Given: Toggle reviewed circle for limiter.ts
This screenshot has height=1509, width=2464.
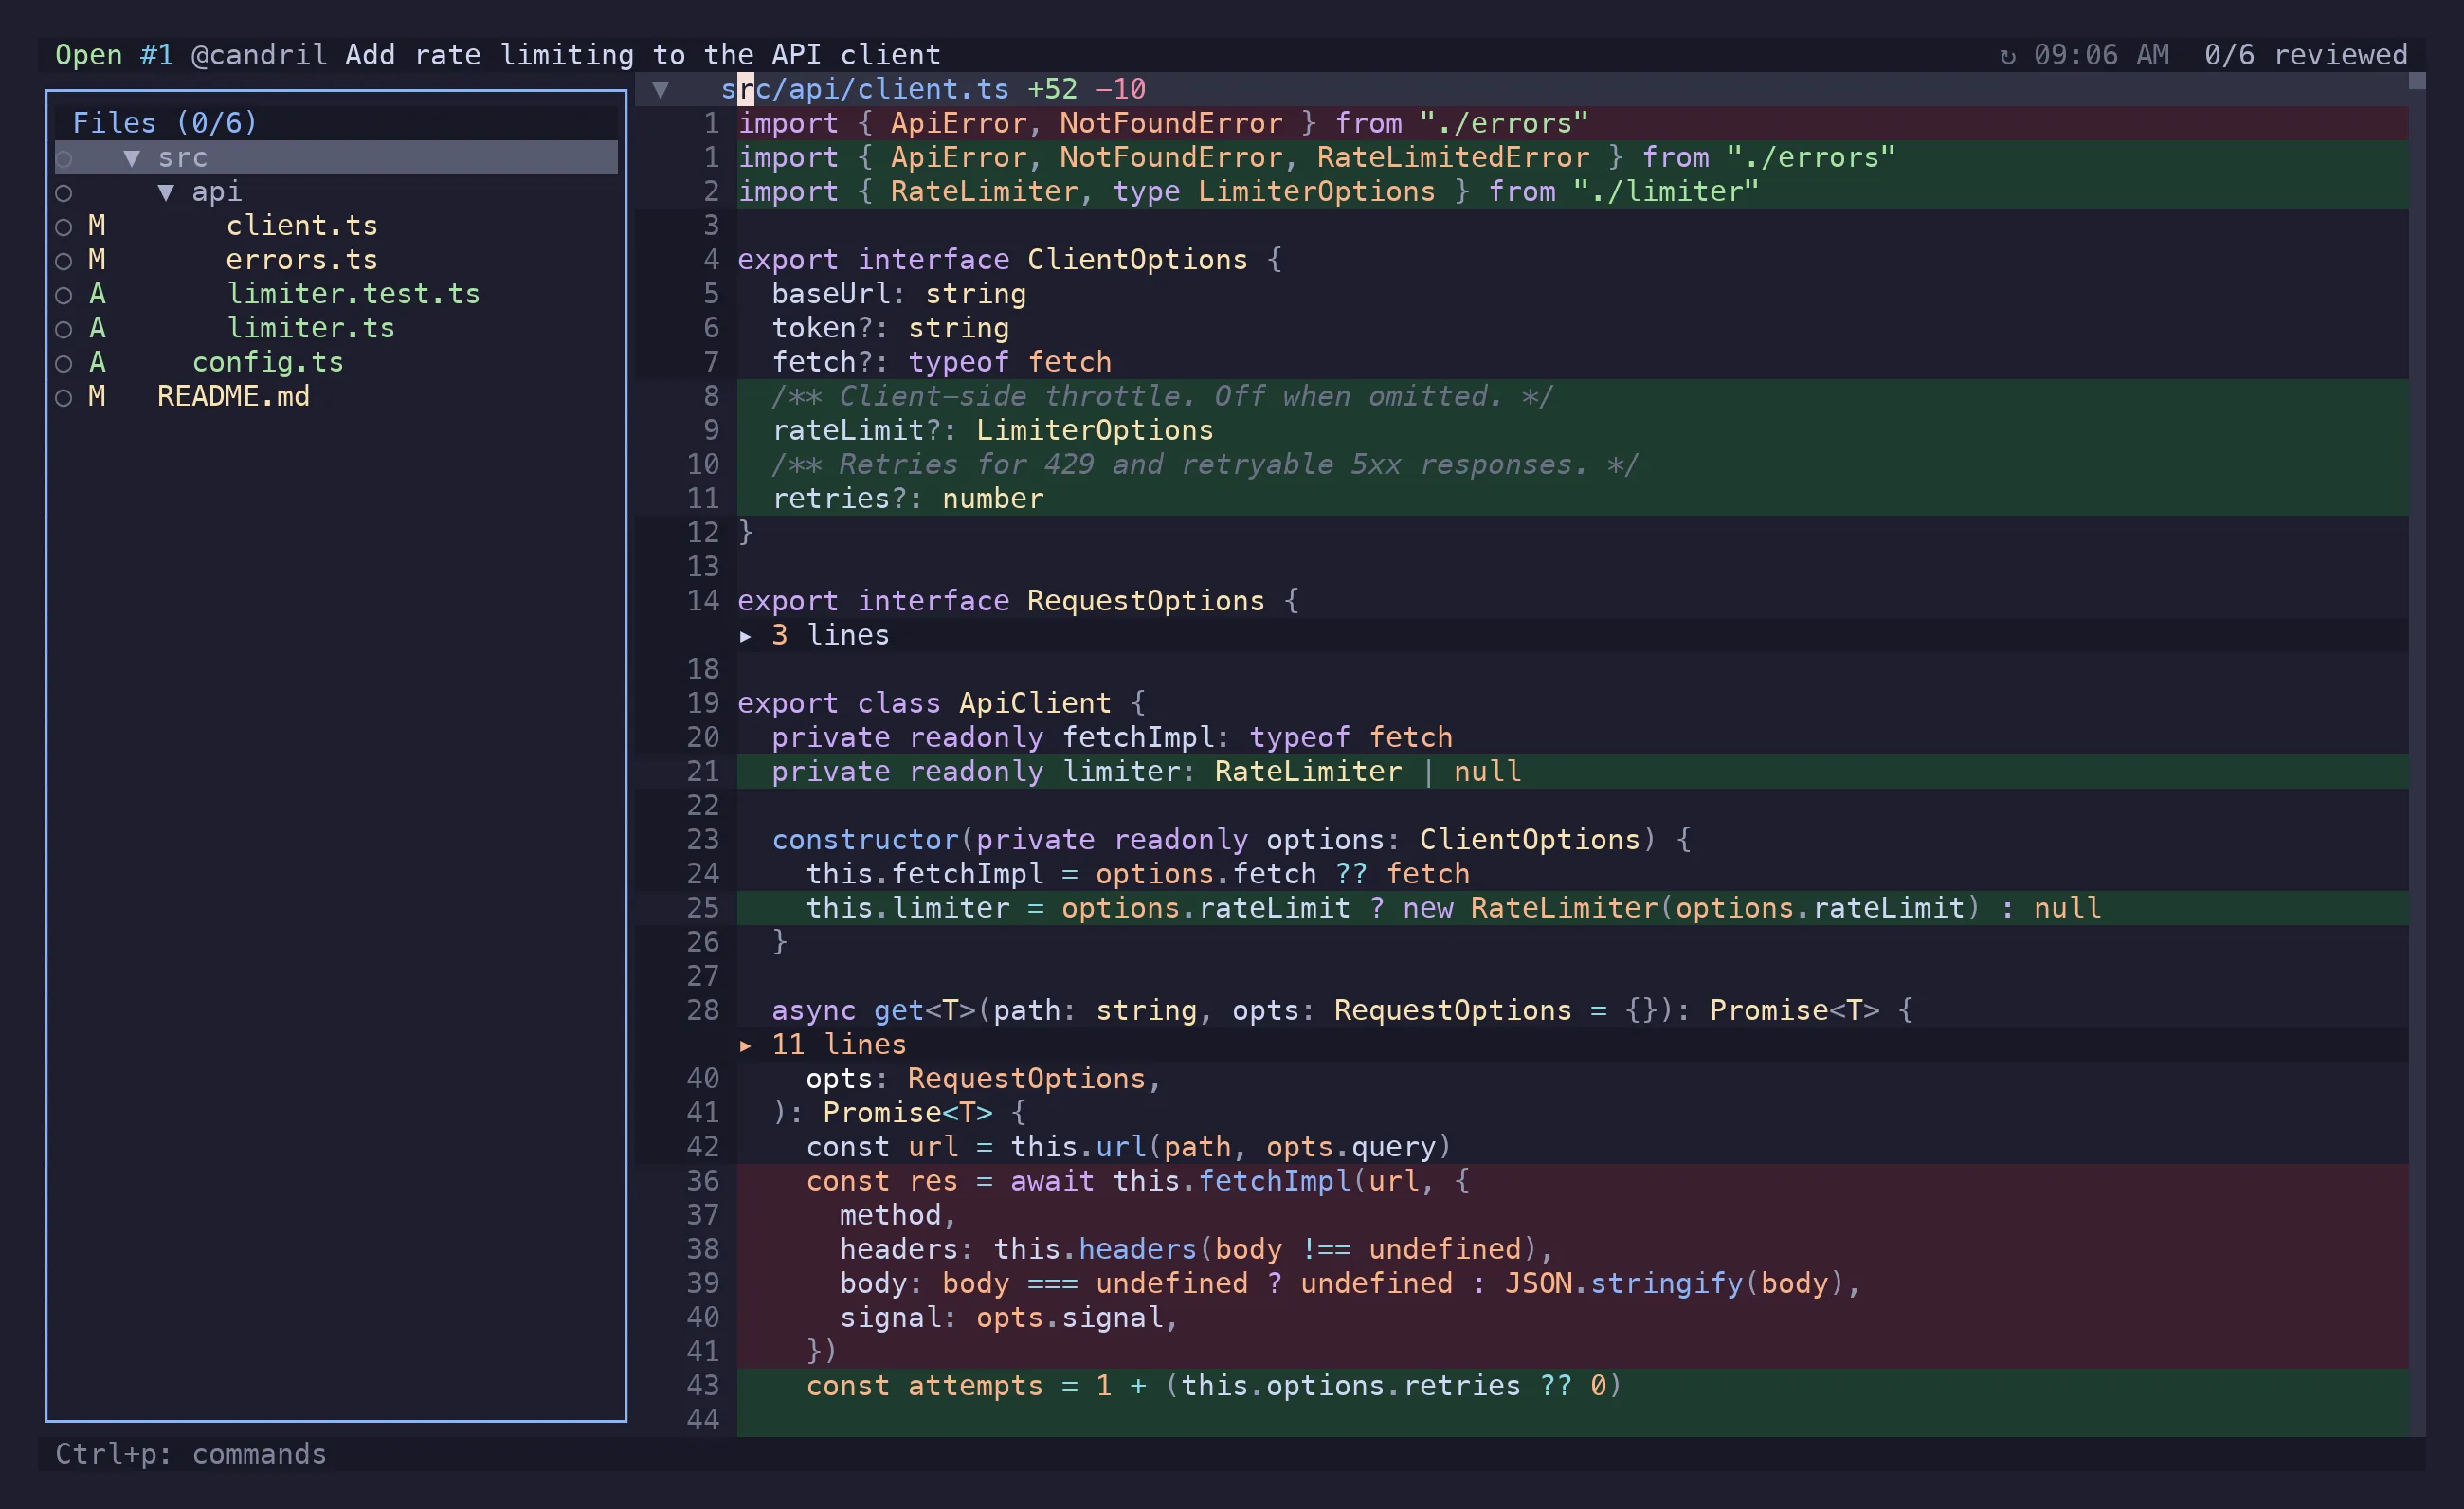Looking at the screenshot, I should [x=64, y=329].
